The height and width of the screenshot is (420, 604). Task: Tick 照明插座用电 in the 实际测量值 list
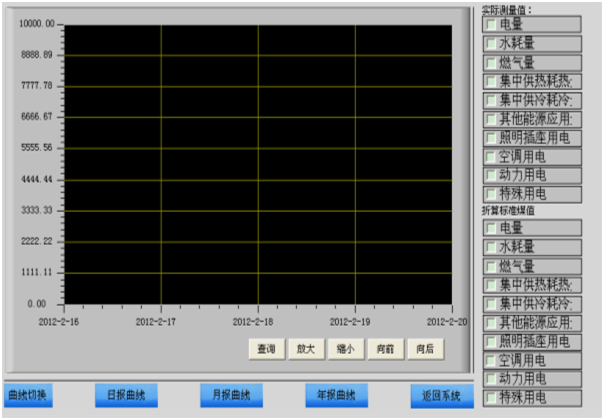point(490,138)
